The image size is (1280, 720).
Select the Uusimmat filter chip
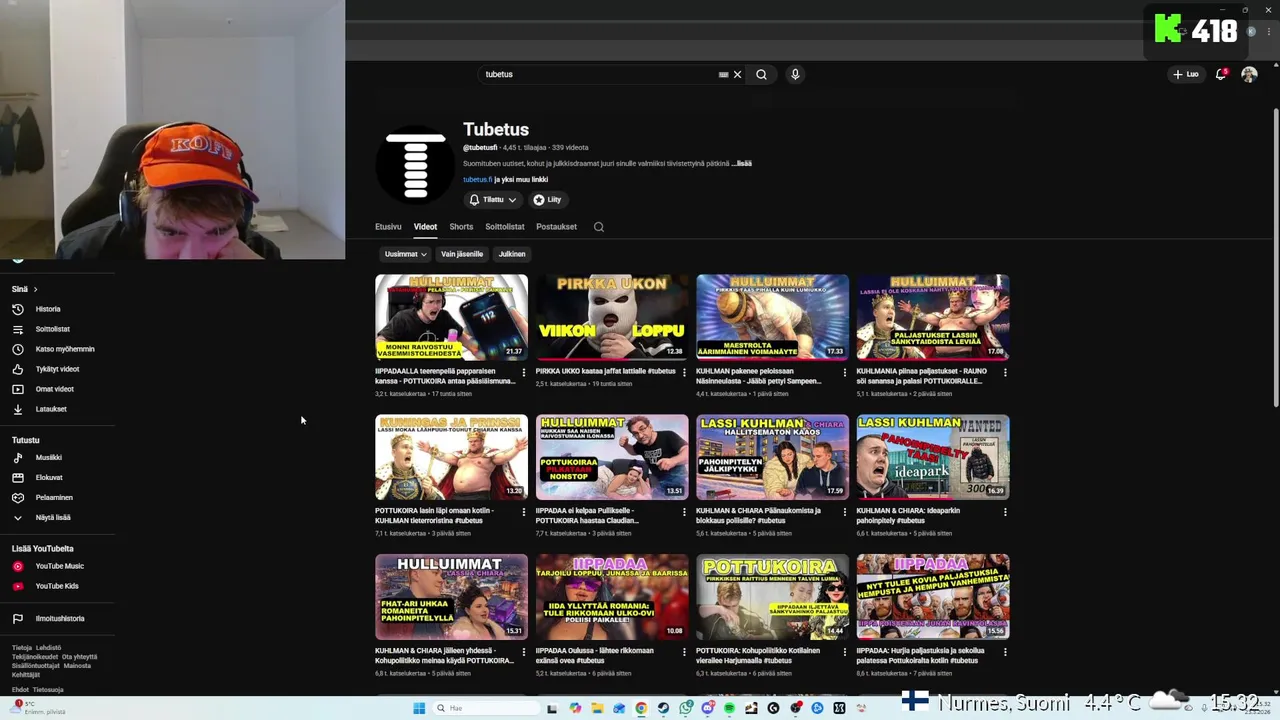pos(405,254)
